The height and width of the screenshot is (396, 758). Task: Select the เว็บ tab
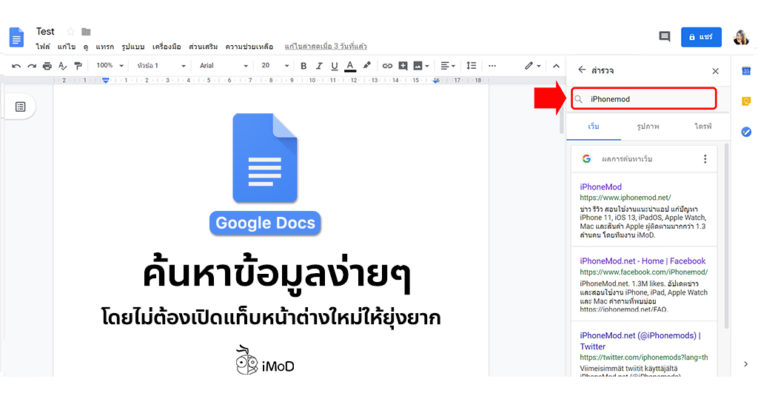tap(594, 127)
